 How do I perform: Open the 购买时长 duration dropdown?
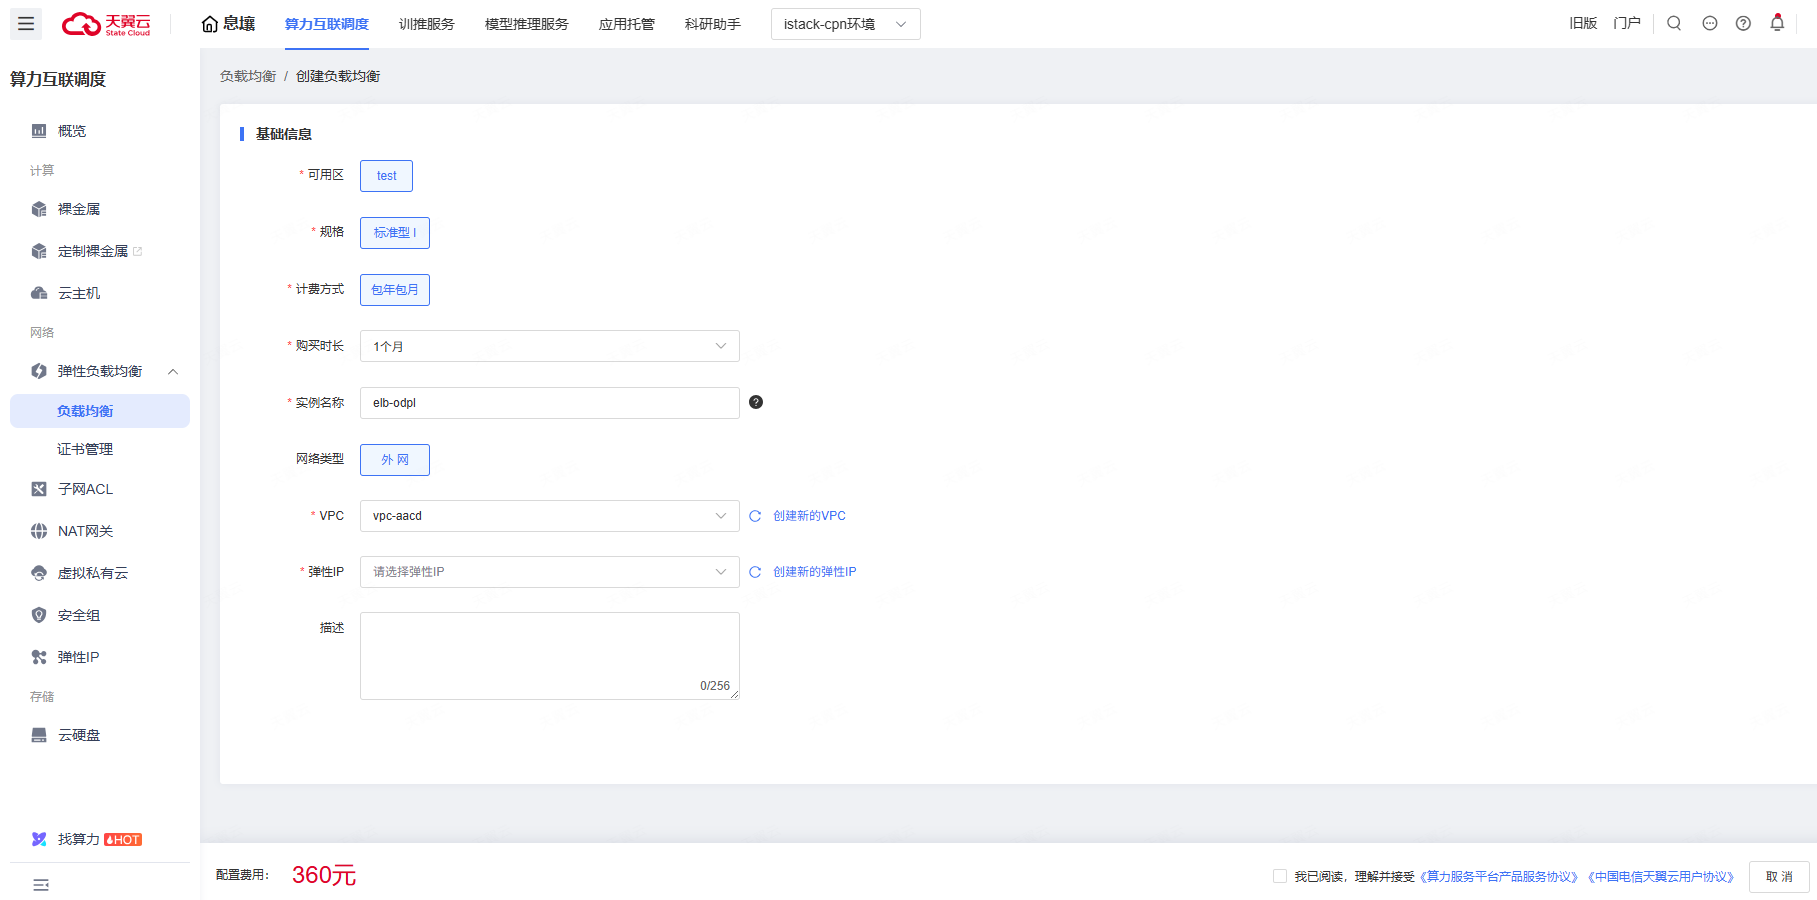coord(549,346)
